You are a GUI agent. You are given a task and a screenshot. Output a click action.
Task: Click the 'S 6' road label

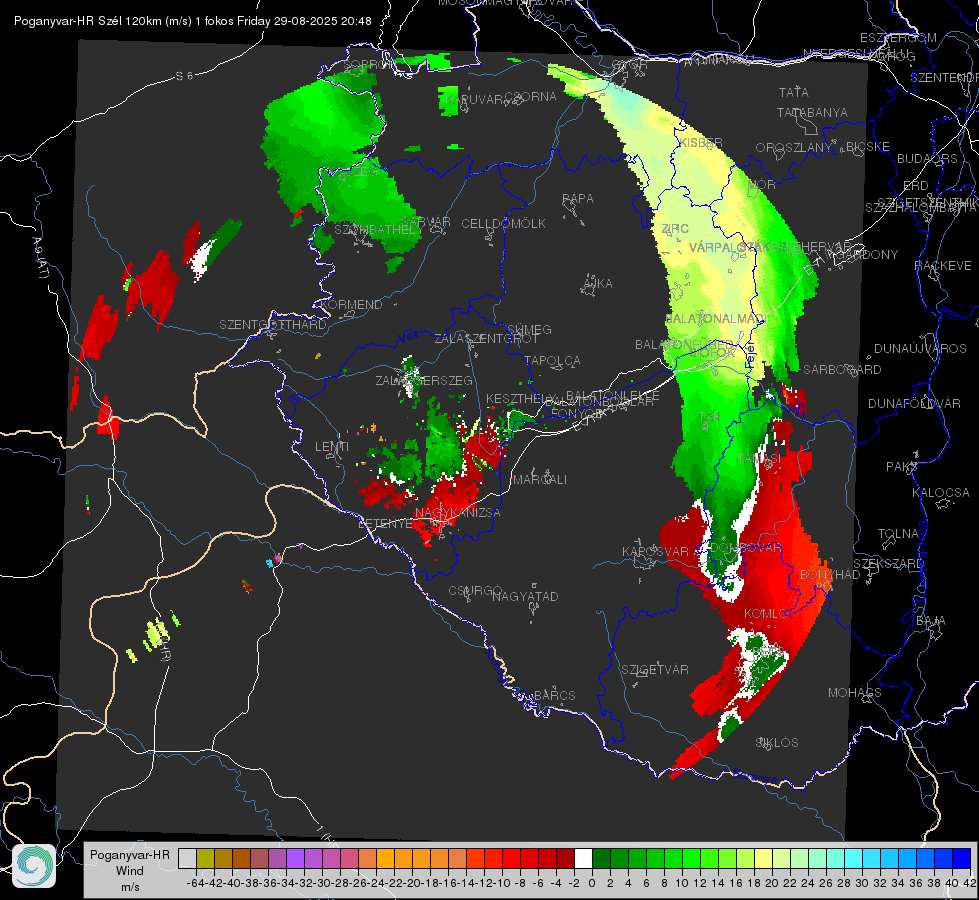pyautogui.click(x=184, y=76)
